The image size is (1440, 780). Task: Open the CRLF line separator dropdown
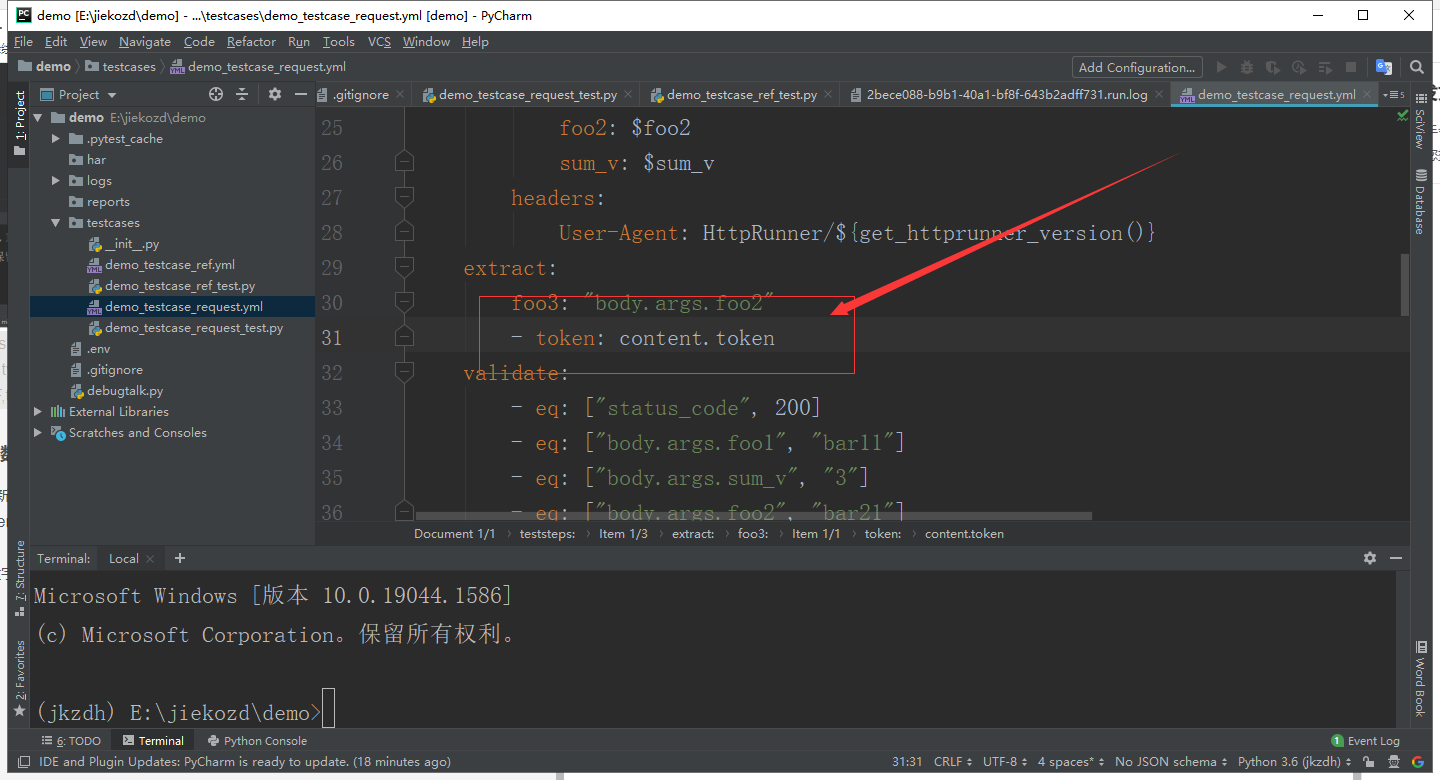[949, 761]
